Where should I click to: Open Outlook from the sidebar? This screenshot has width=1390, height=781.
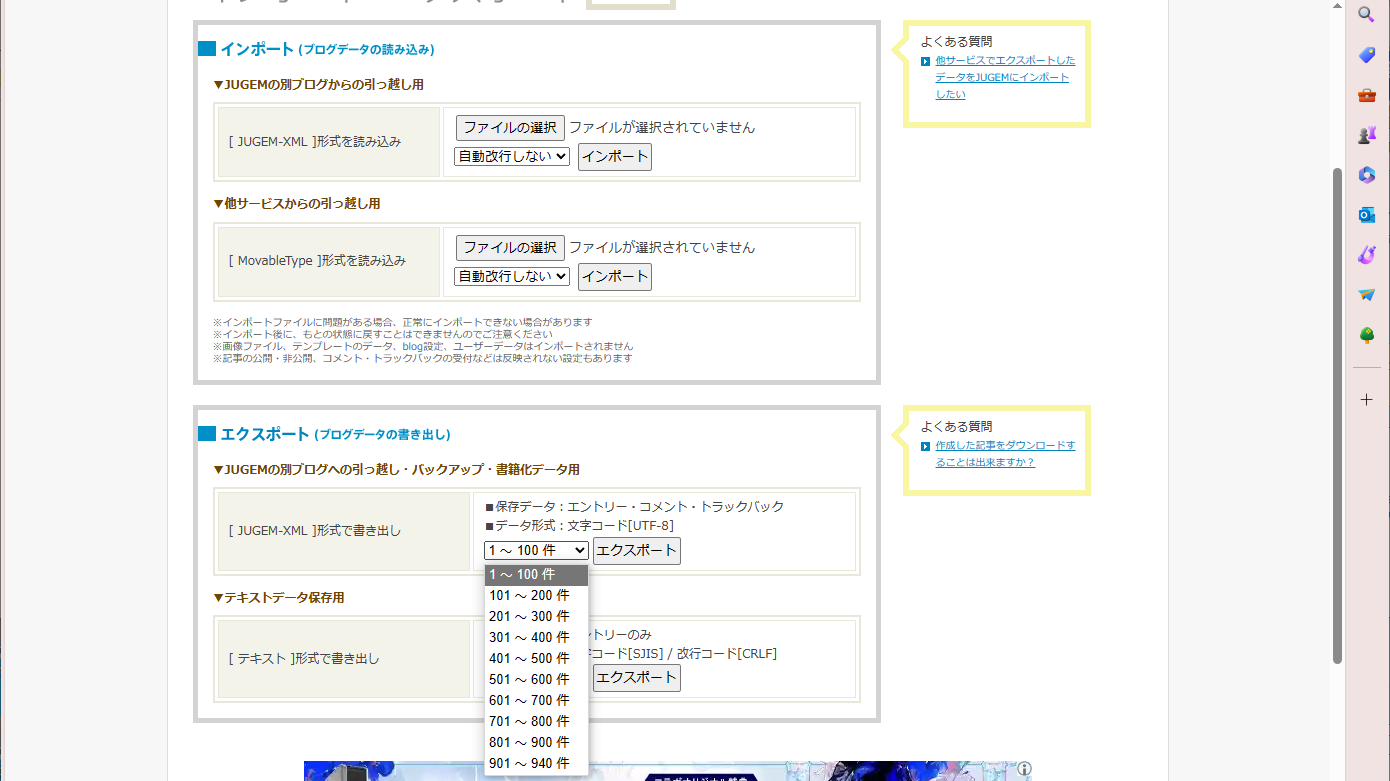[x=1366, y=215]
